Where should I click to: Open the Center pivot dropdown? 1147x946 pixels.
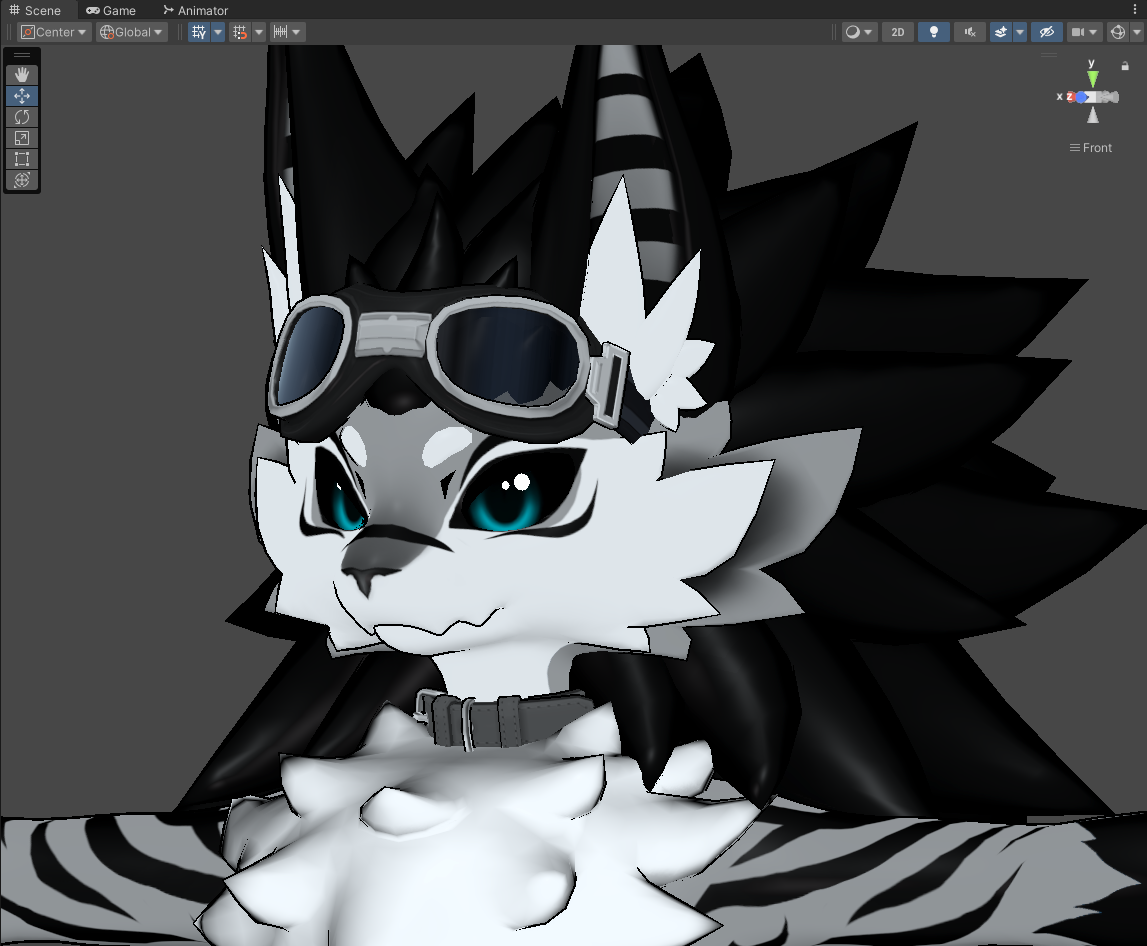pyautogui.click(x=54, y=32)
